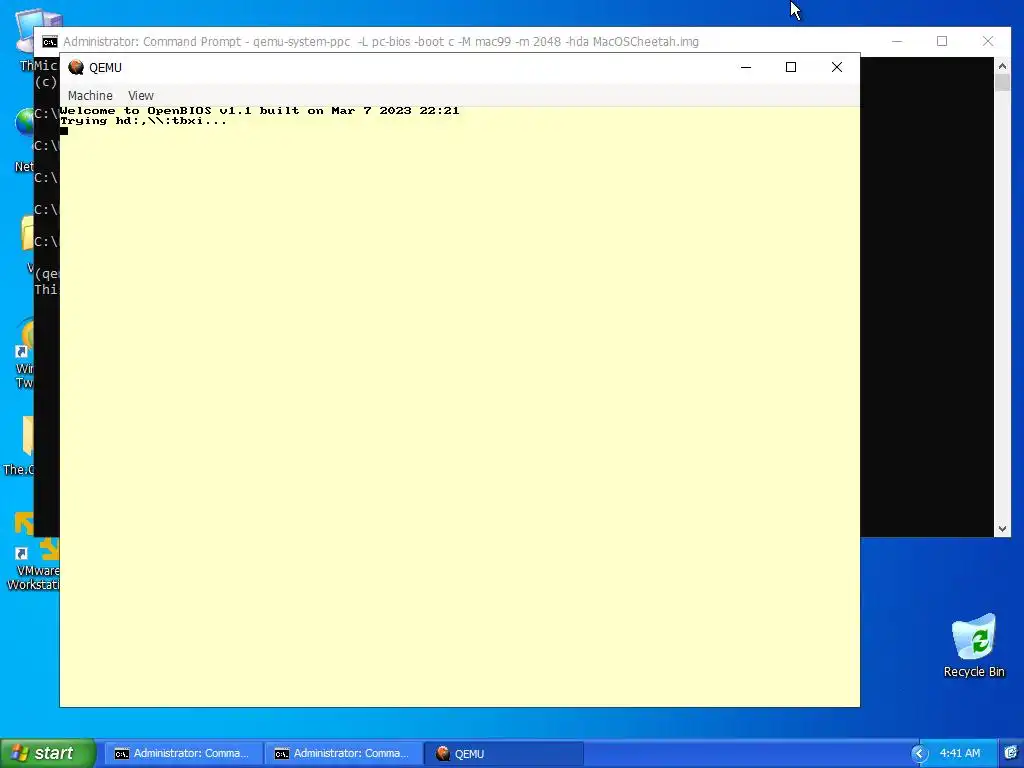Click the Command Prompt scrollbar down arrow
Screen dimensions: 1024x768
1002,529
